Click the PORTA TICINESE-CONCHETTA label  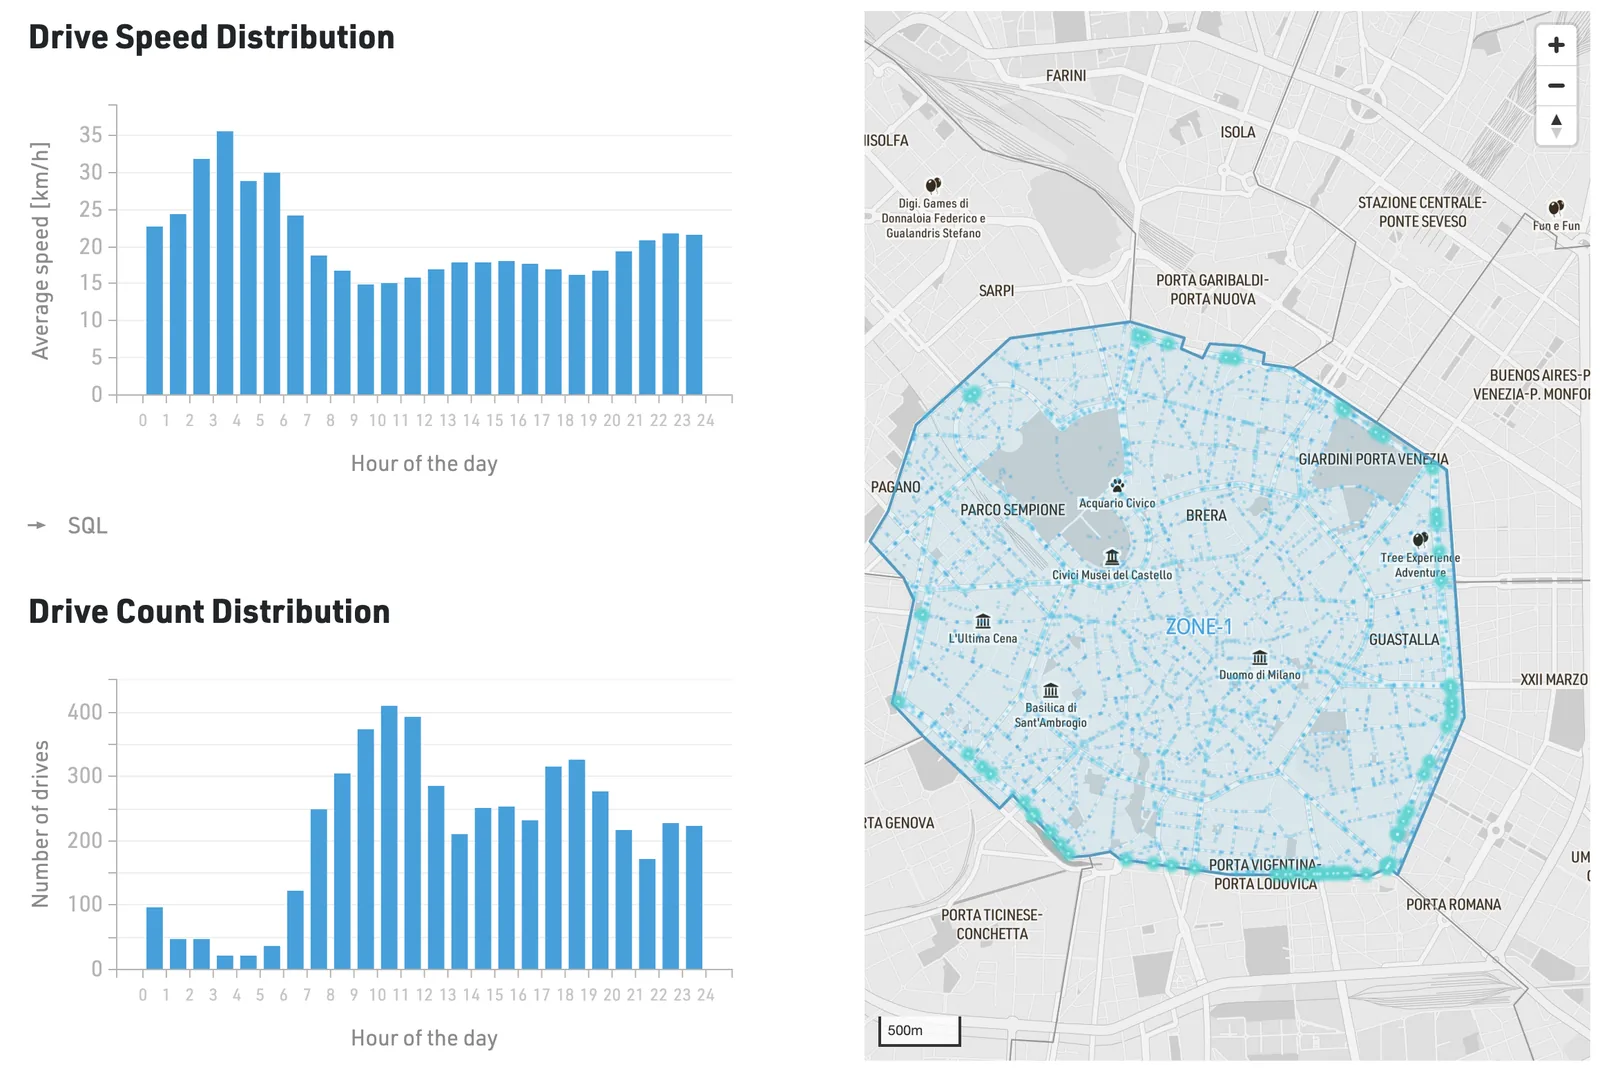coord(992,925)
